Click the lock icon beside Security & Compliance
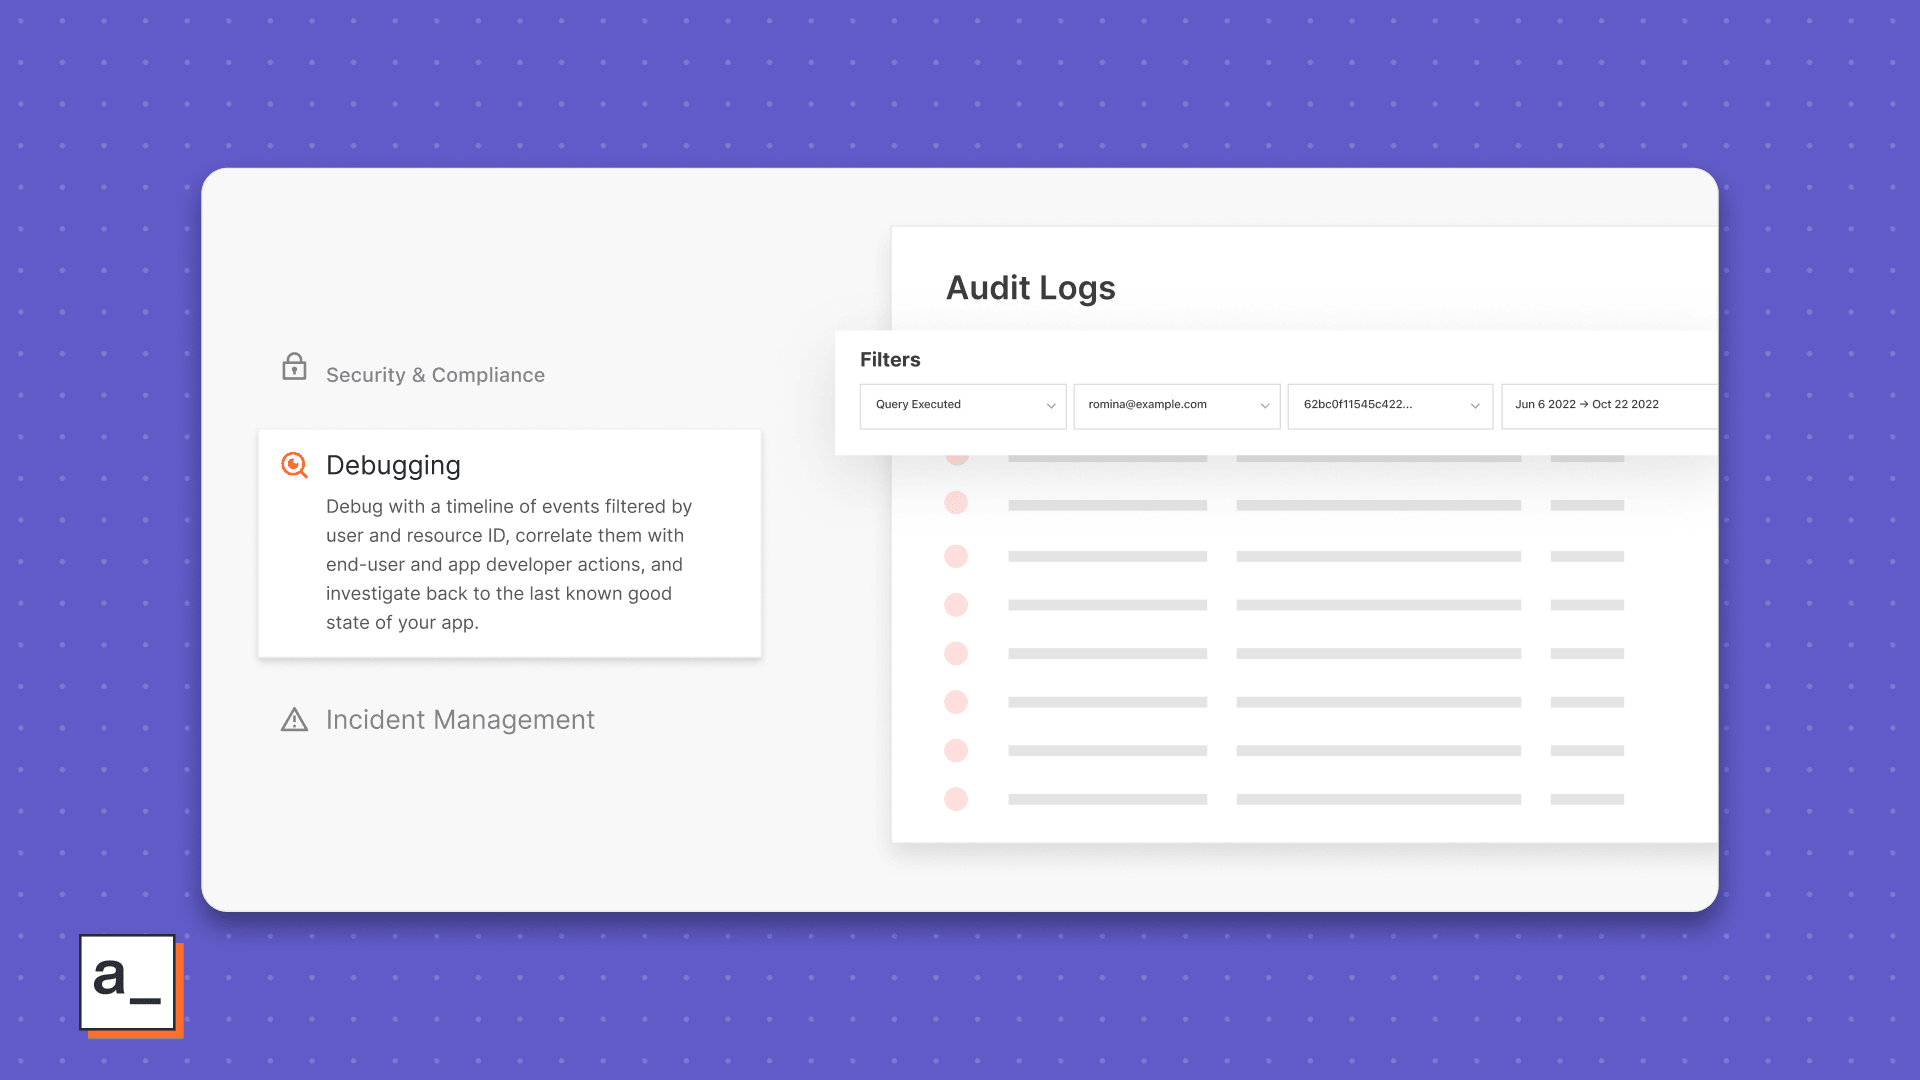 tap(295, 367)
